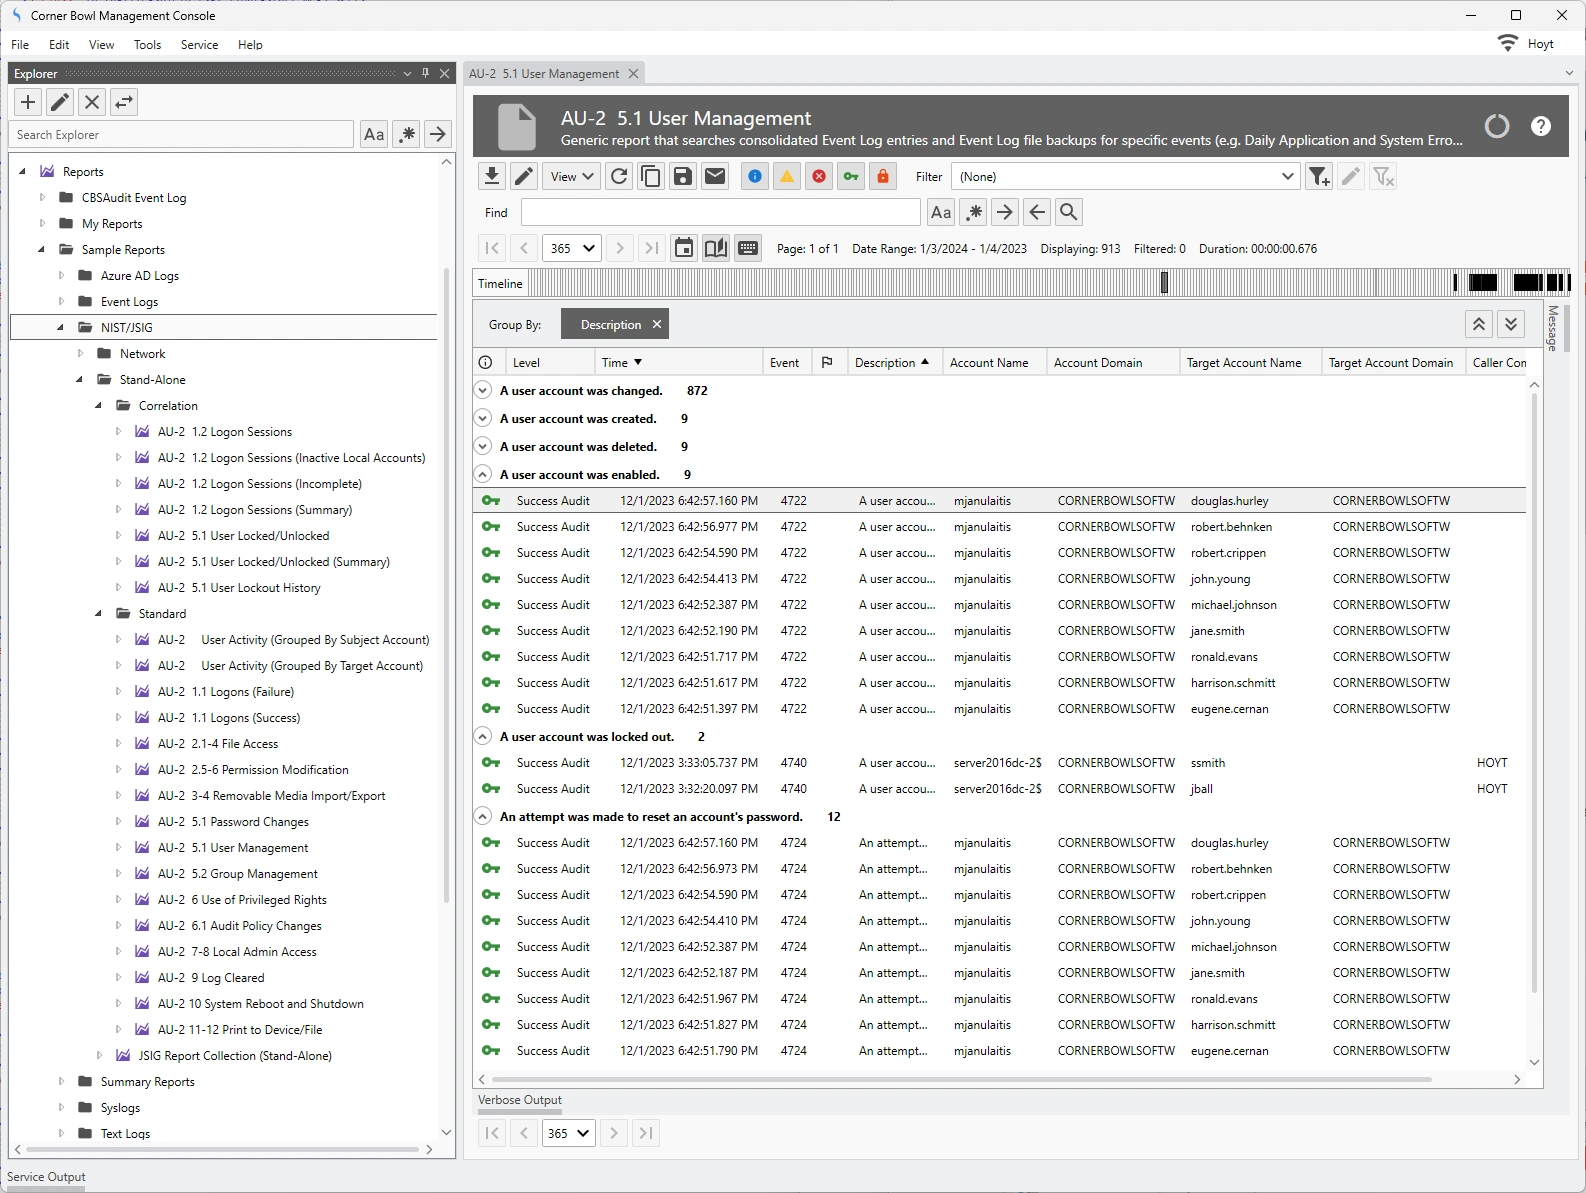Click the add filter funnel icon
This screenshot has width=1586, height=1193.
click(x=1319, y=177)
